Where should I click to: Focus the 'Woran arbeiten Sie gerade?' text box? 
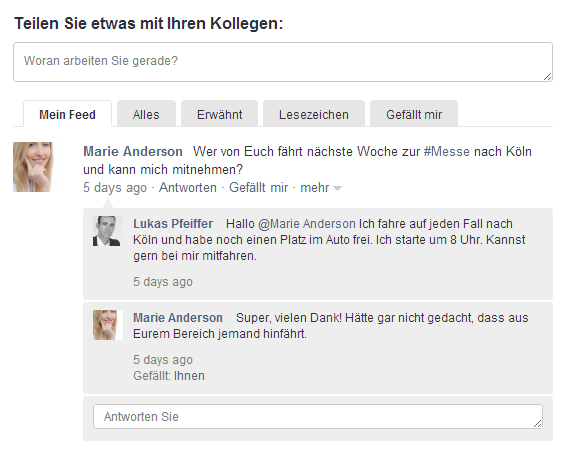click(x=283, y=62)
